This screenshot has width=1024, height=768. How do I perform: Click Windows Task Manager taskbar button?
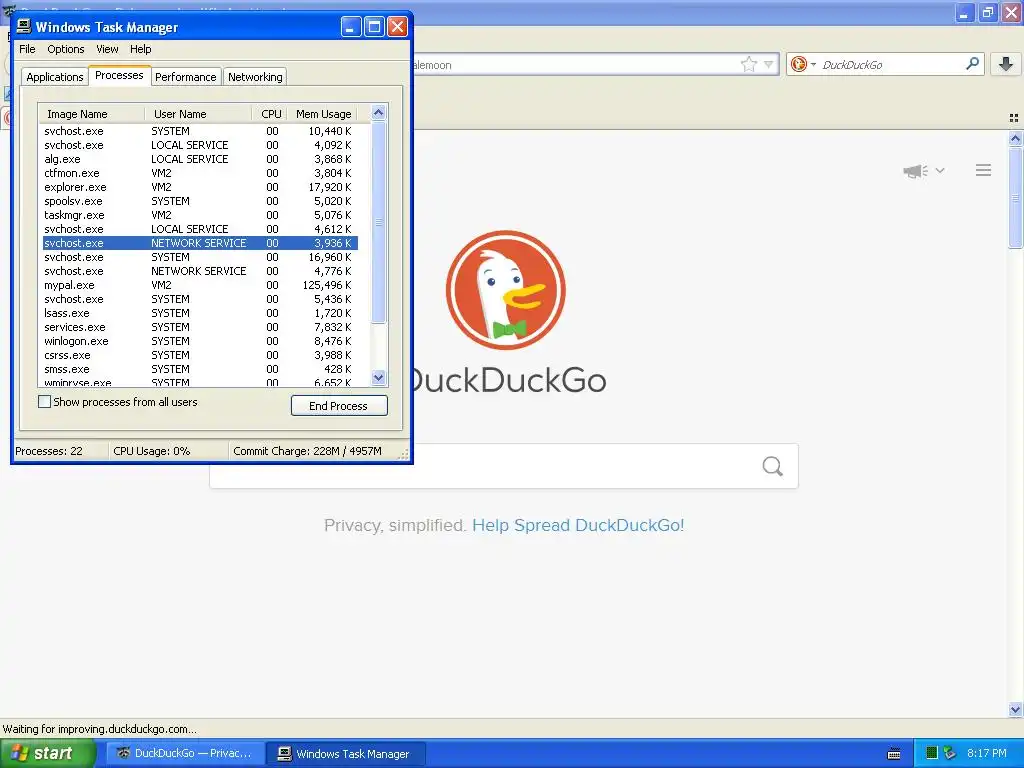346,753
